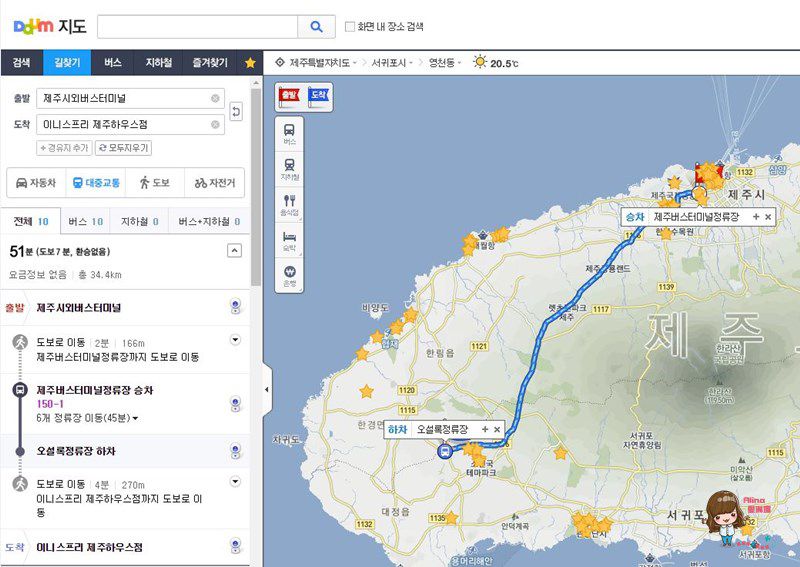Click the red 출발 flag marker tool
800x567 pixels.
coord(289,96)
